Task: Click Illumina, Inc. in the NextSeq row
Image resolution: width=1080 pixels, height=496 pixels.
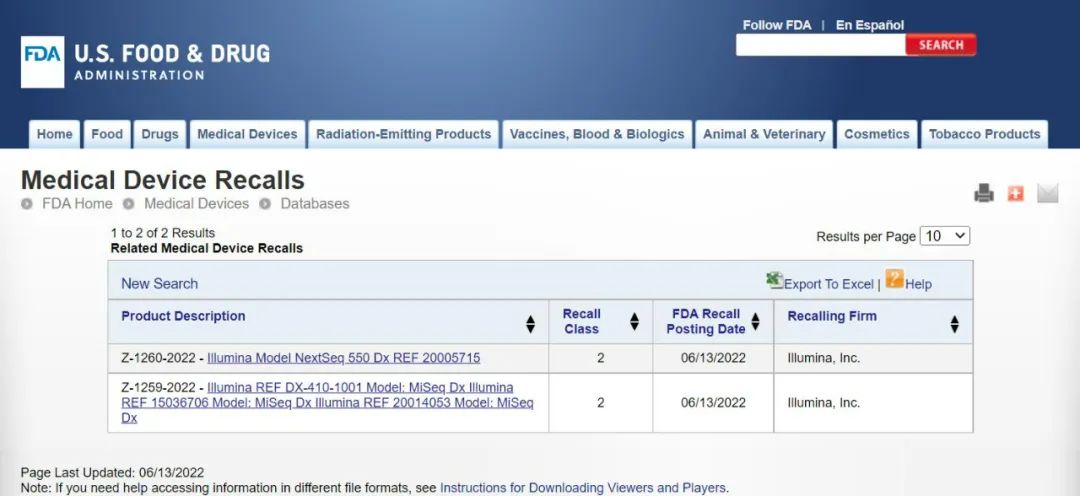Action: click(824, 358)
